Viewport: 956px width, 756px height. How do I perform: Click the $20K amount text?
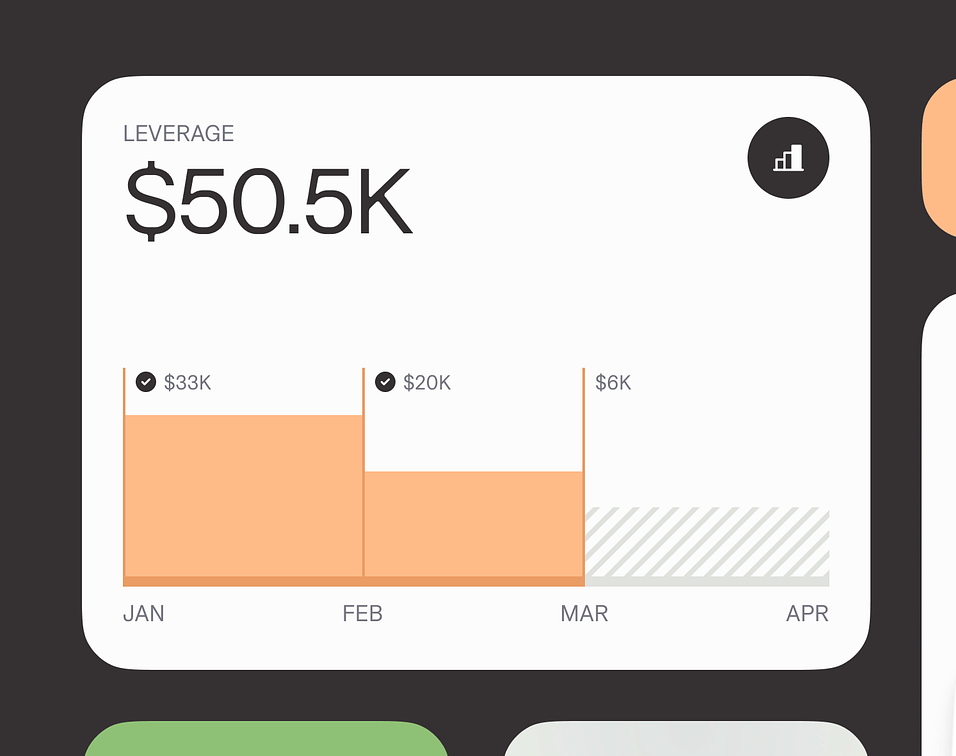click(x=427, y=383)
